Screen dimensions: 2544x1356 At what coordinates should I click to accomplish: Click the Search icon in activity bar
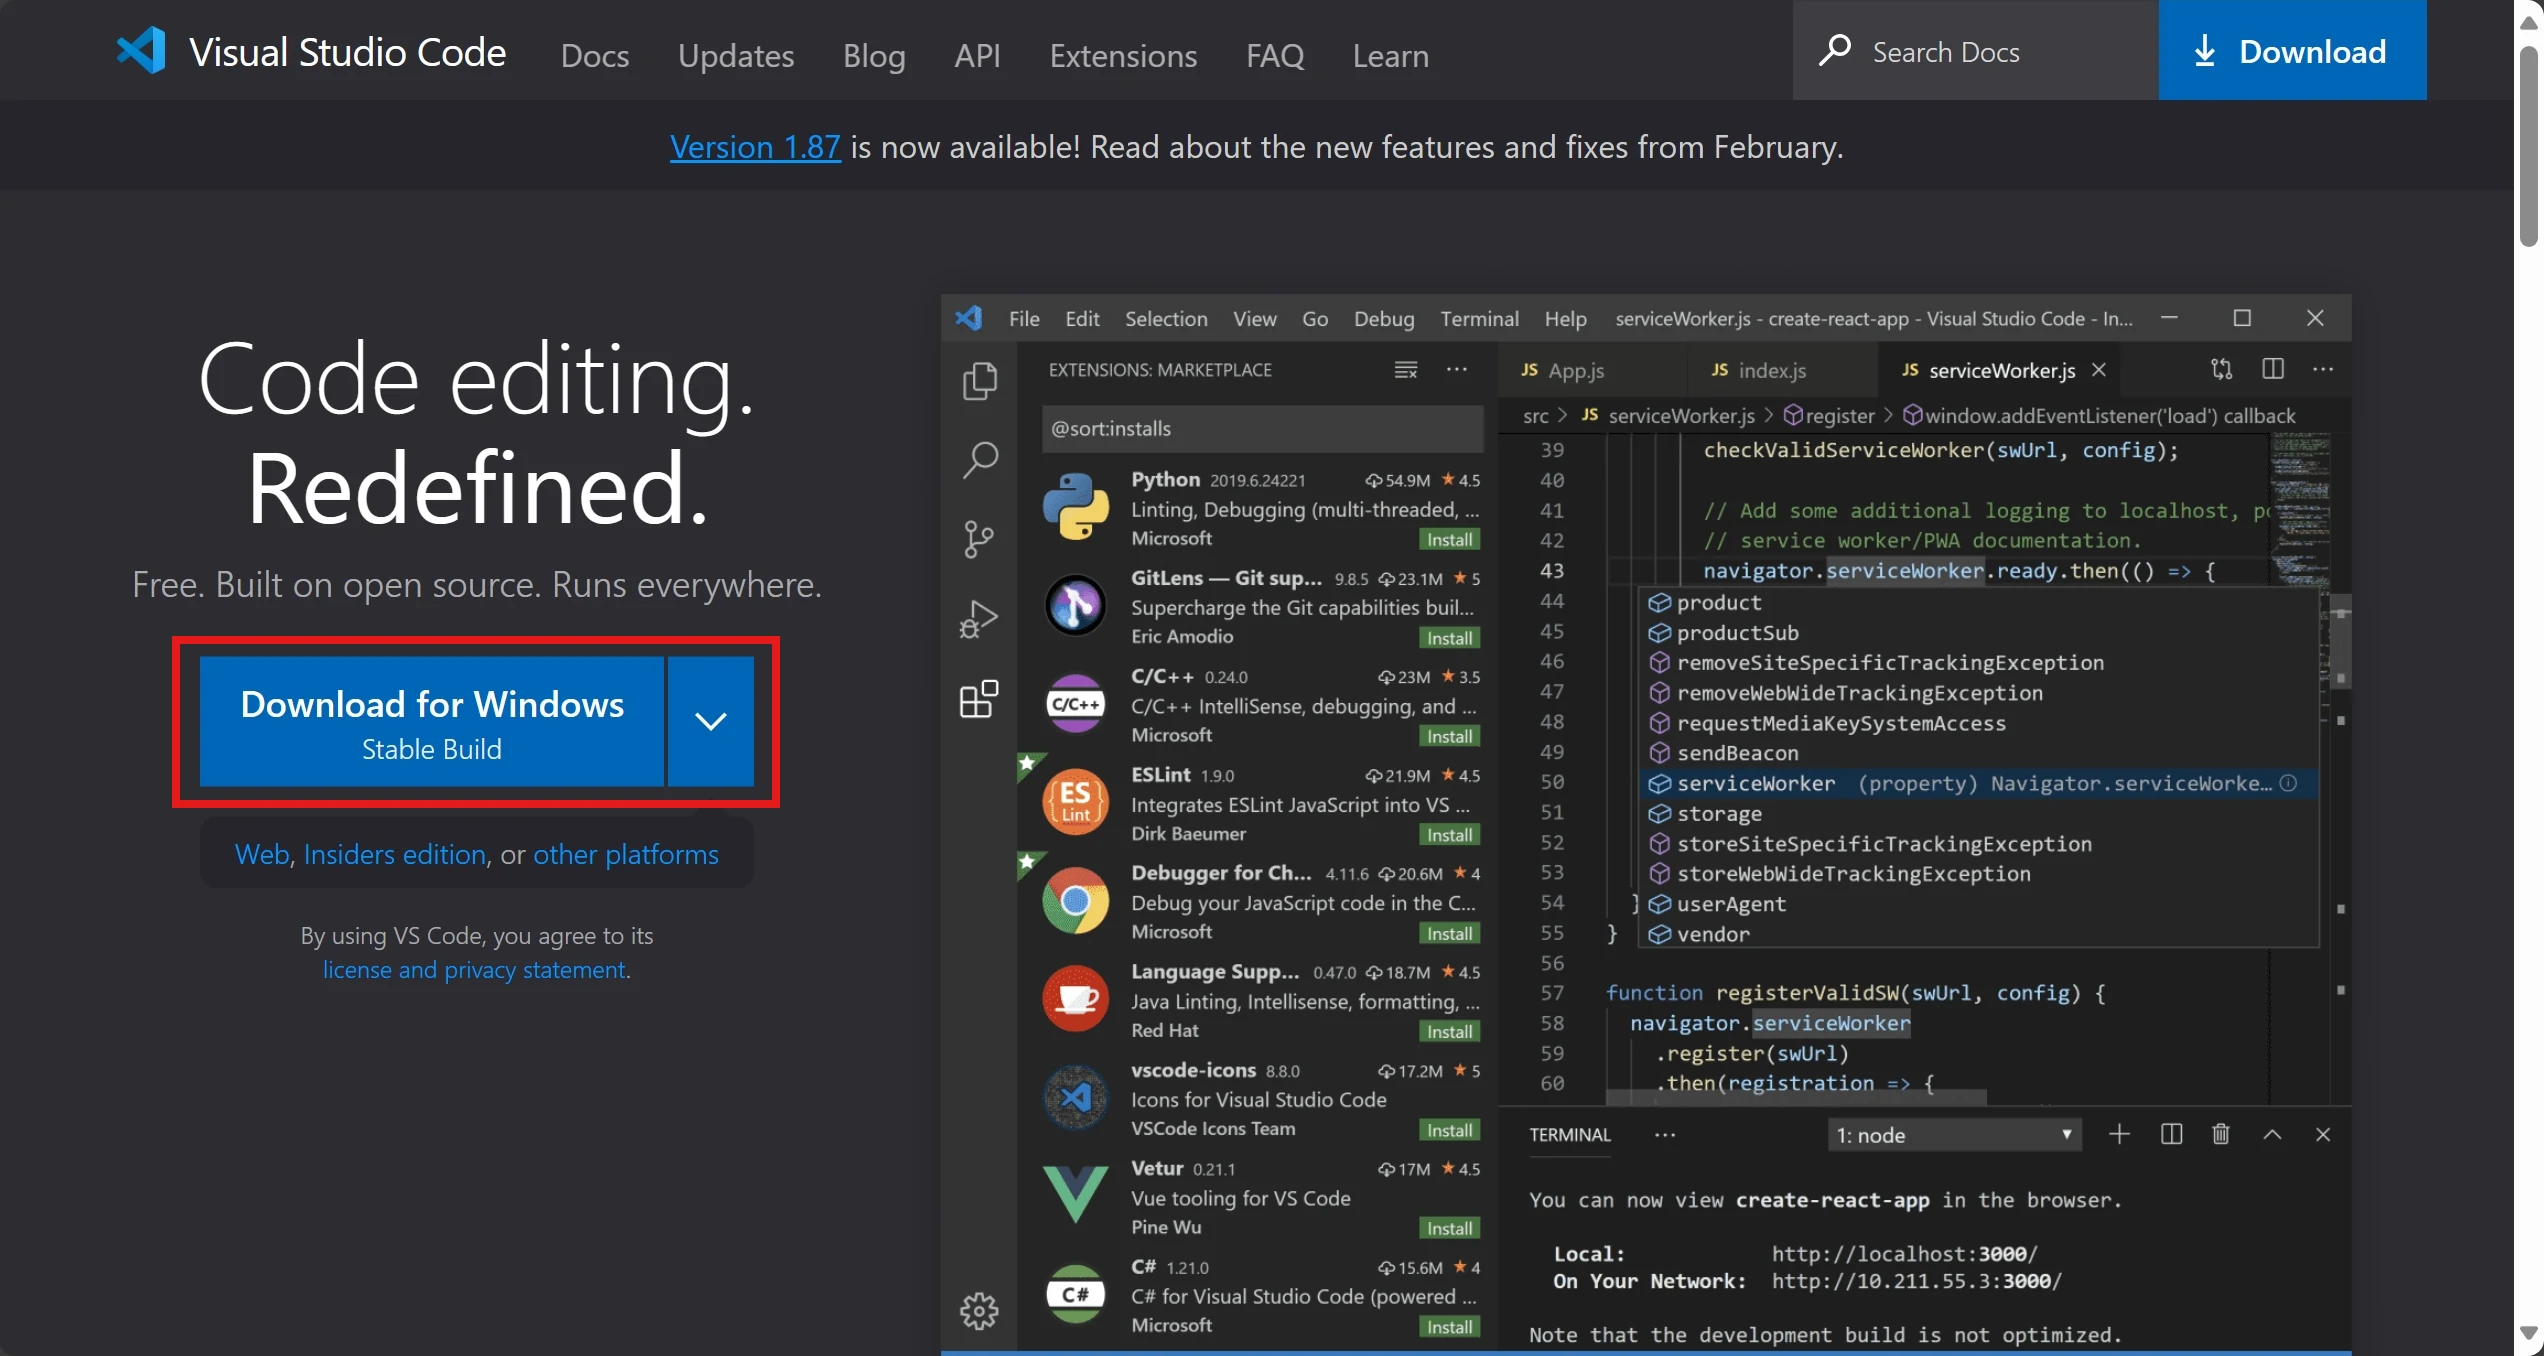click(x=979, y=460)
